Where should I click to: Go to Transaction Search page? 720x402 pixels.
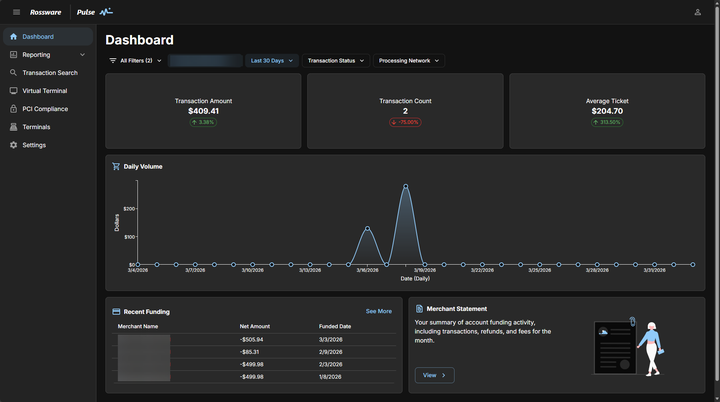pos(50,73)
